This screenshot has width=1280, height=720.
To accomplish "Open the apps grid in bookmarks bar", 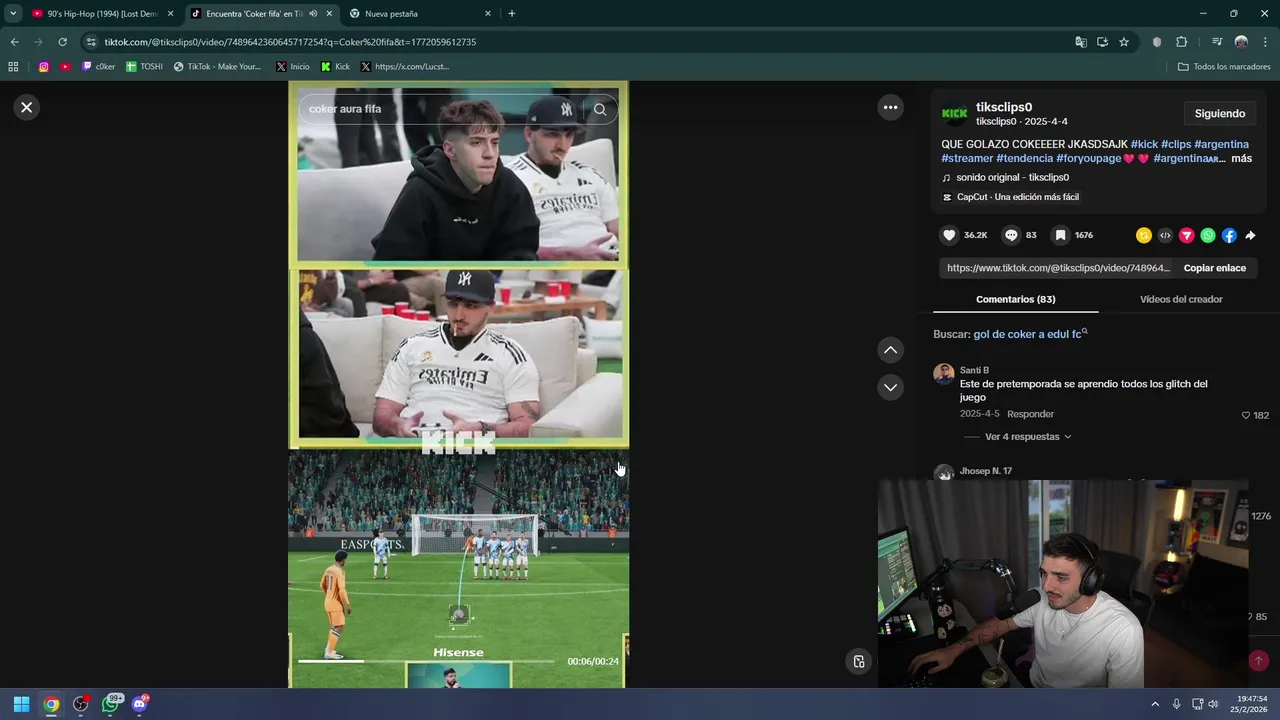I will [x=13, y=67].
